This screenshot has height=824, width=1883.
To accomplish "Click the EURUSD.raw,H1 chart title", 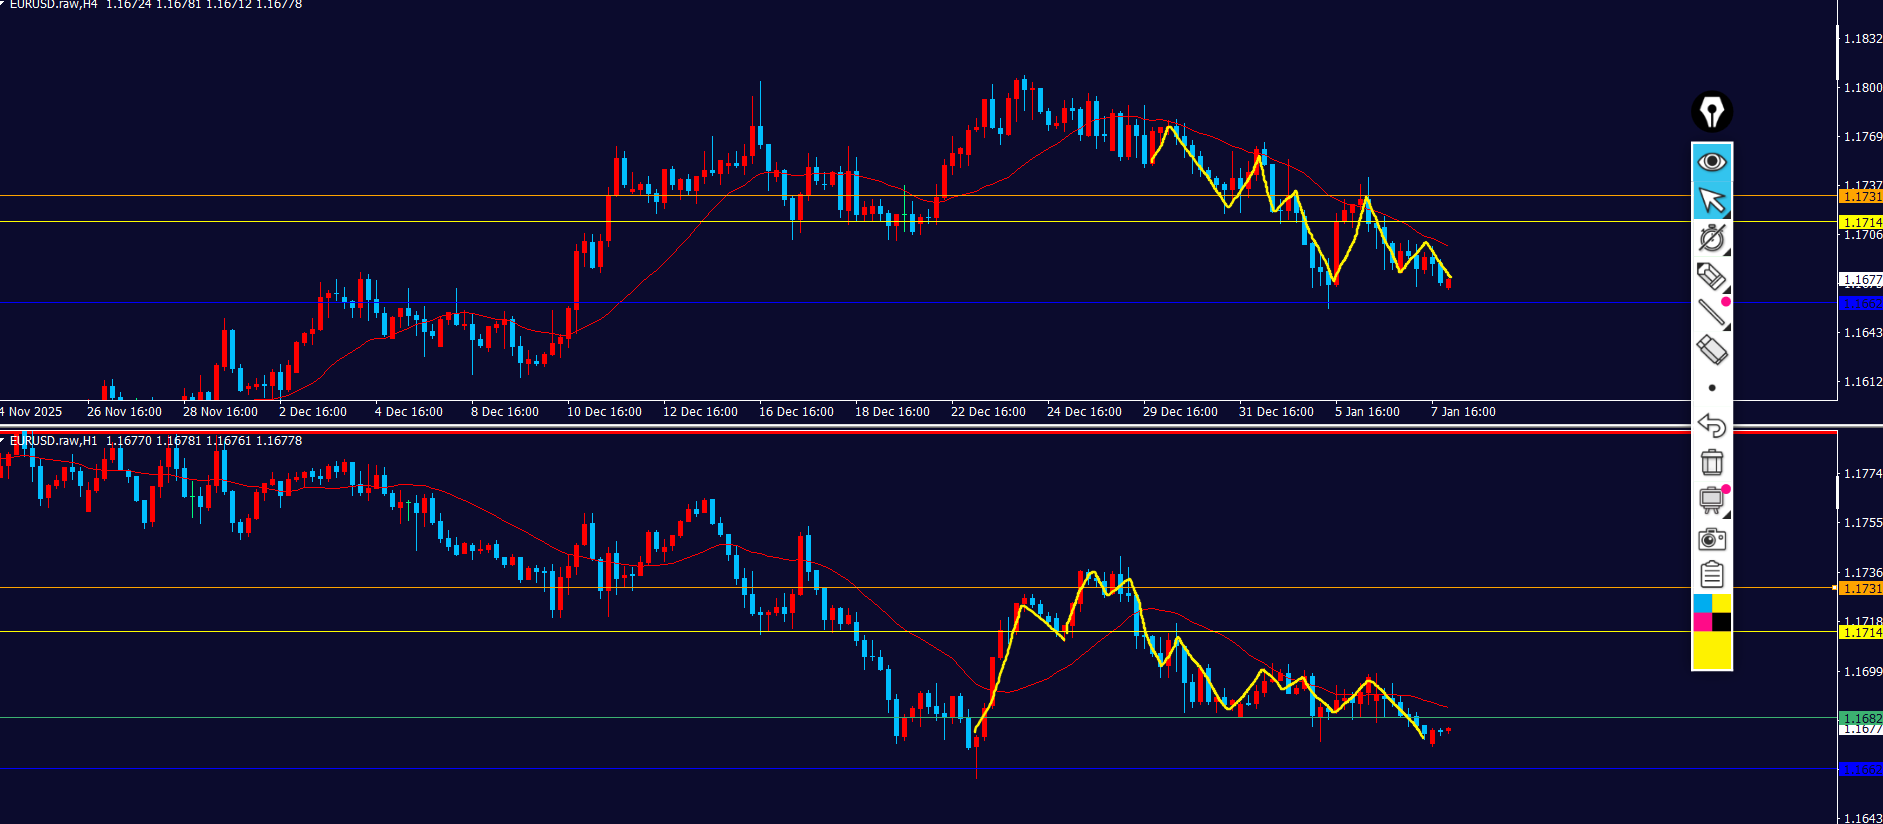I will coord(54,441).
